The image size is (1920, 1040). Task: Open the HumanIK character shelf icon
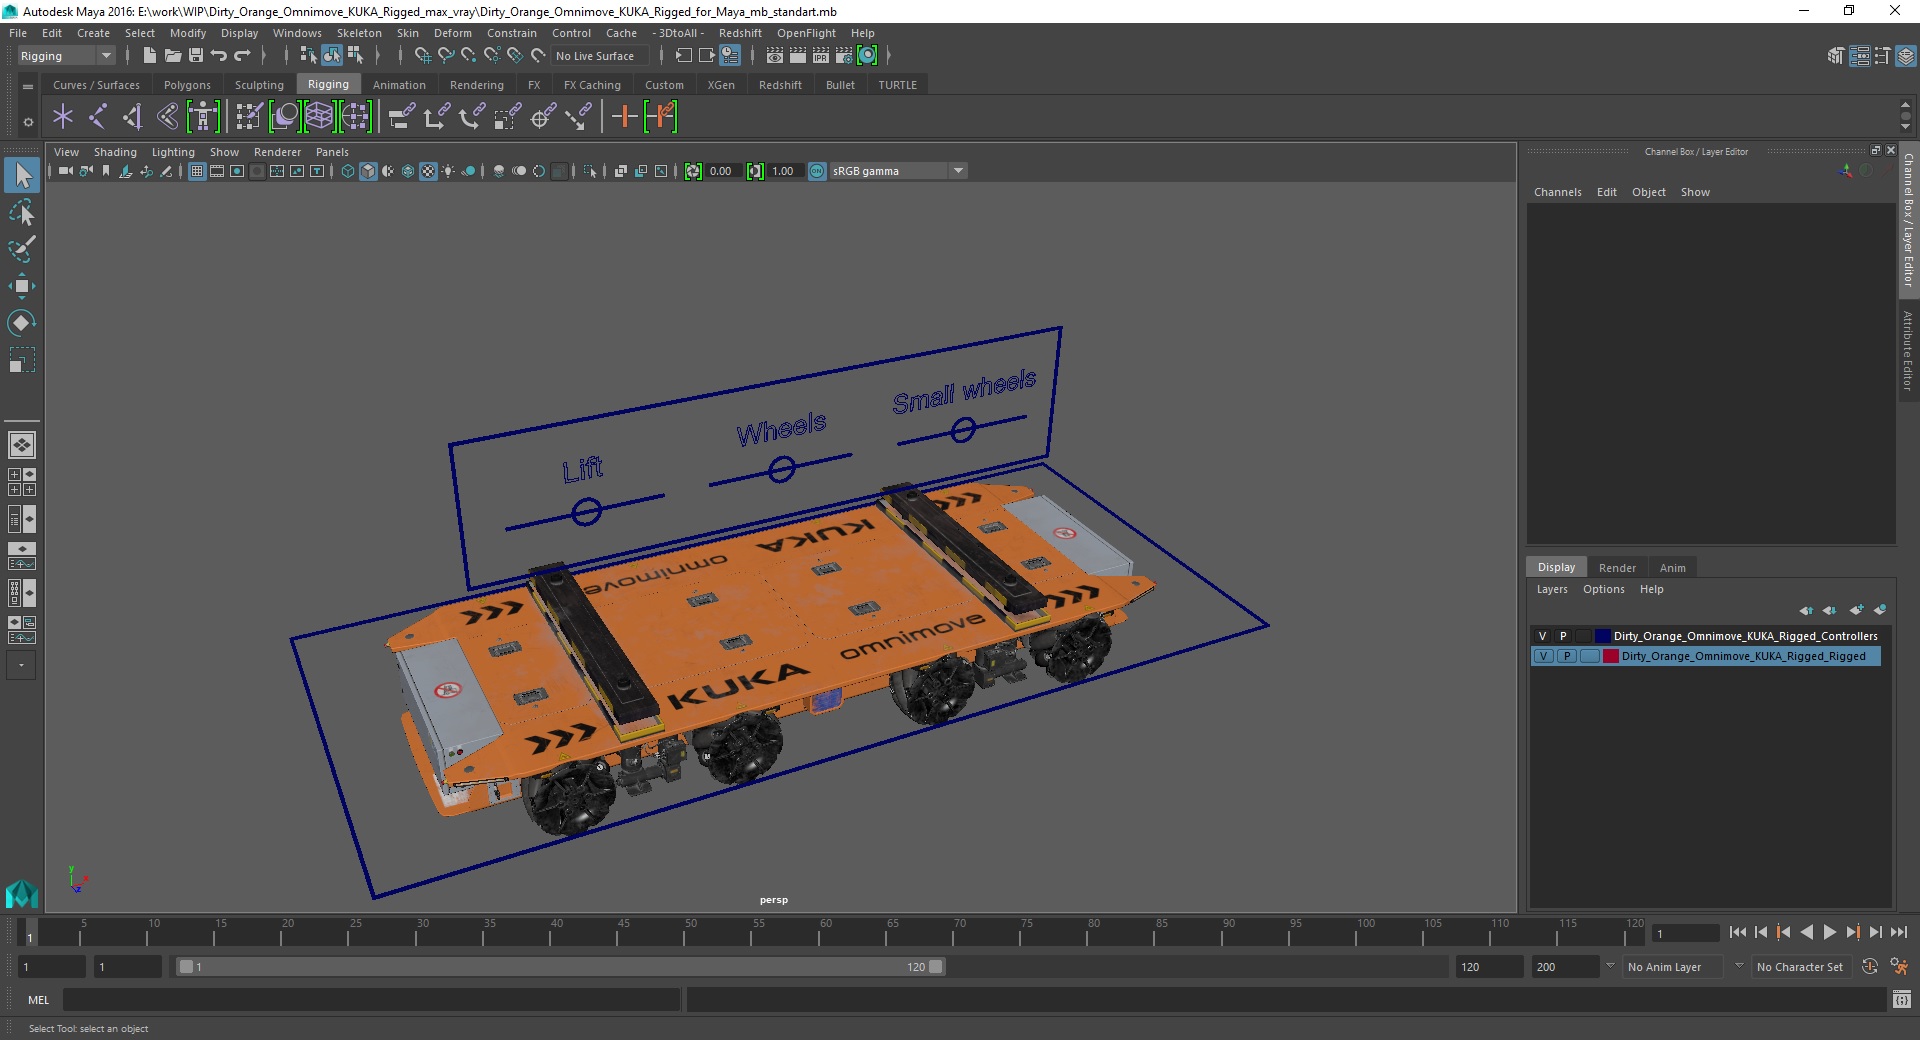(x=203, y=117)
